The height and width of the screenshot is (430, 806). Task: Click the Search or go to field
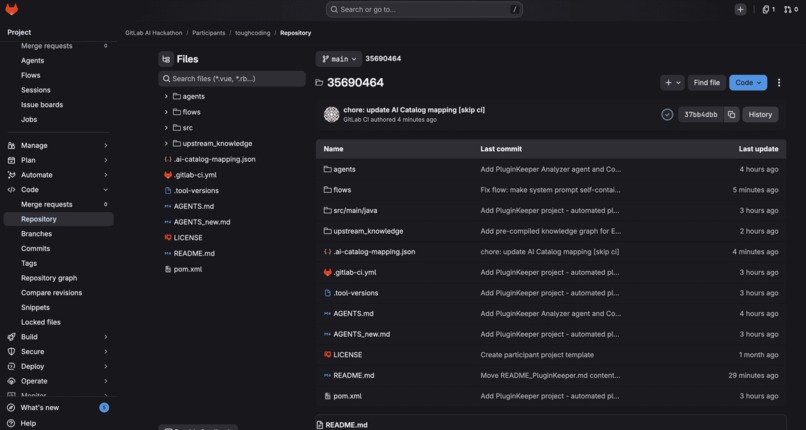pos(424,9)
